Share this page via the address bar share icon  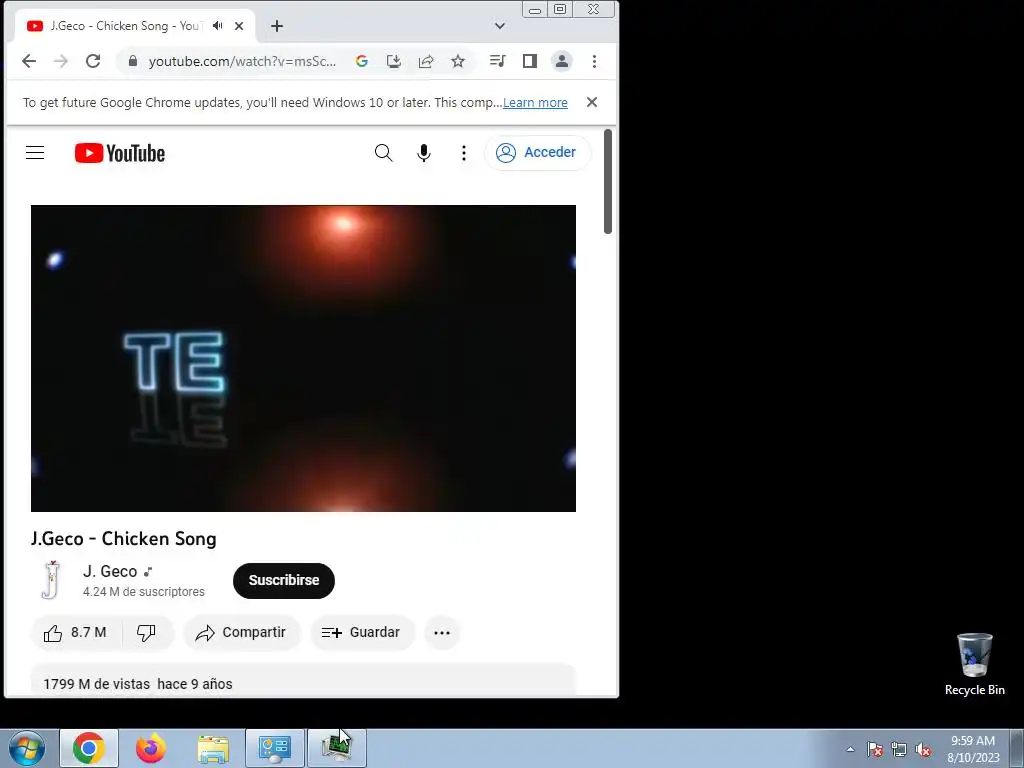click(426, 61)
